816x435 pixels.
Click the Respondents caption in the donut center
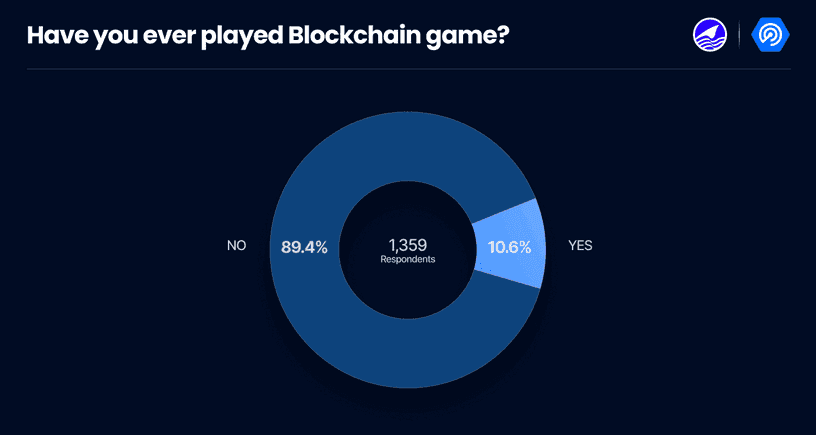coord(408,259)
